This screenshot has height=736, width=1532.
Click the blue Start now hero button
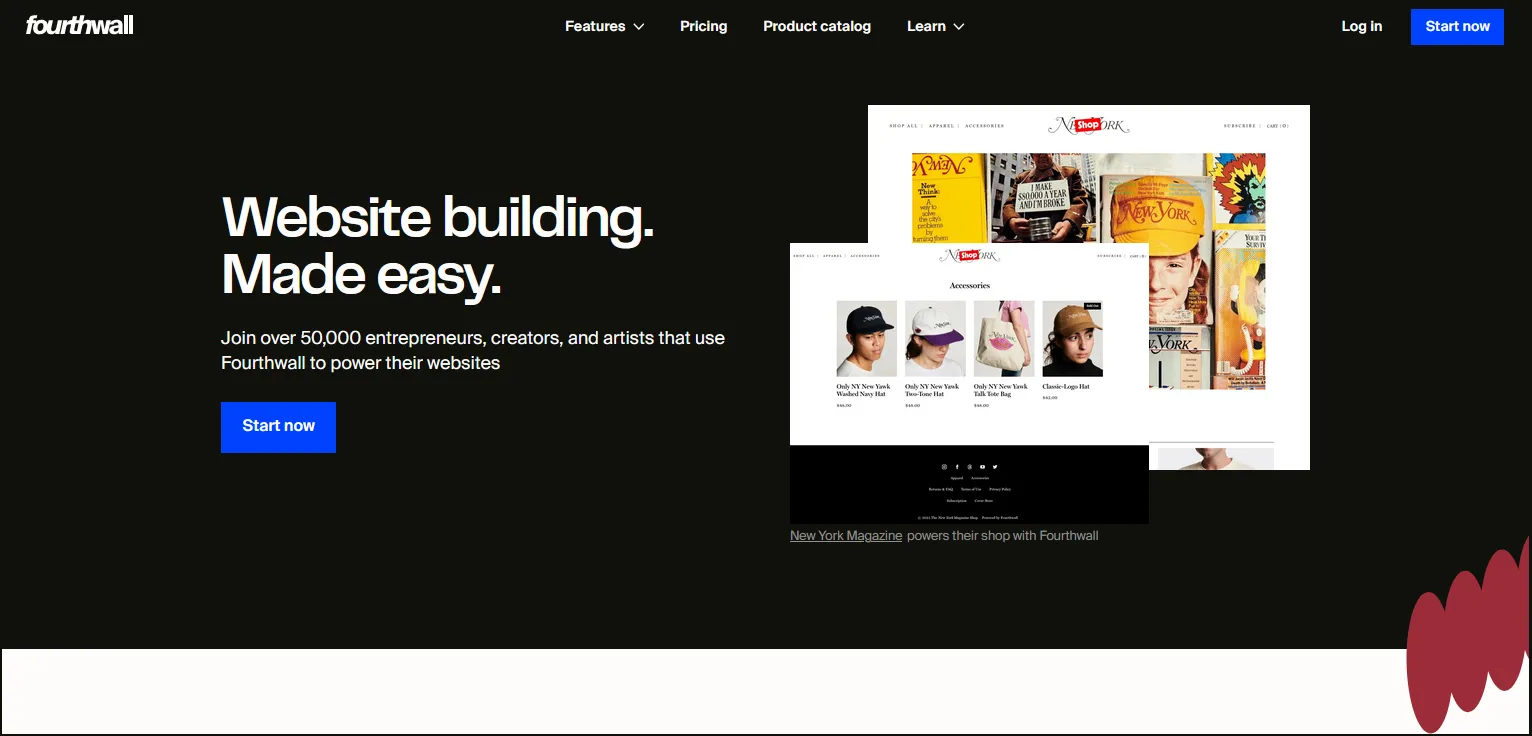point(278,427)
